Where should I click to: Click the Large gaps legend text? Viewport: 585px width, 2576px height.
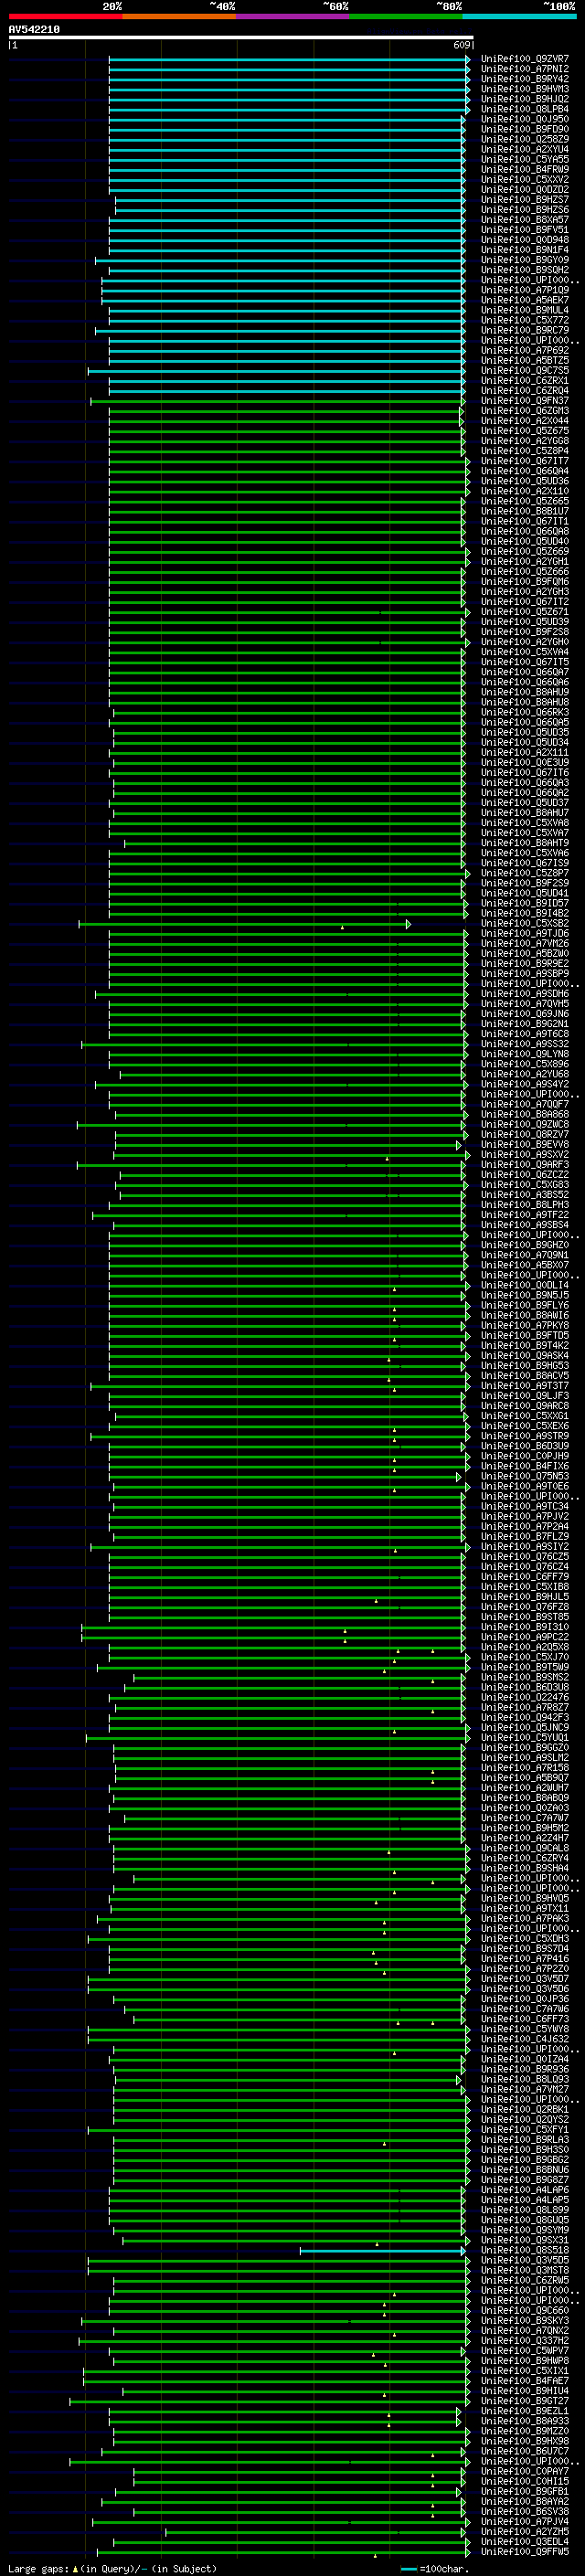coord(112,2568)
